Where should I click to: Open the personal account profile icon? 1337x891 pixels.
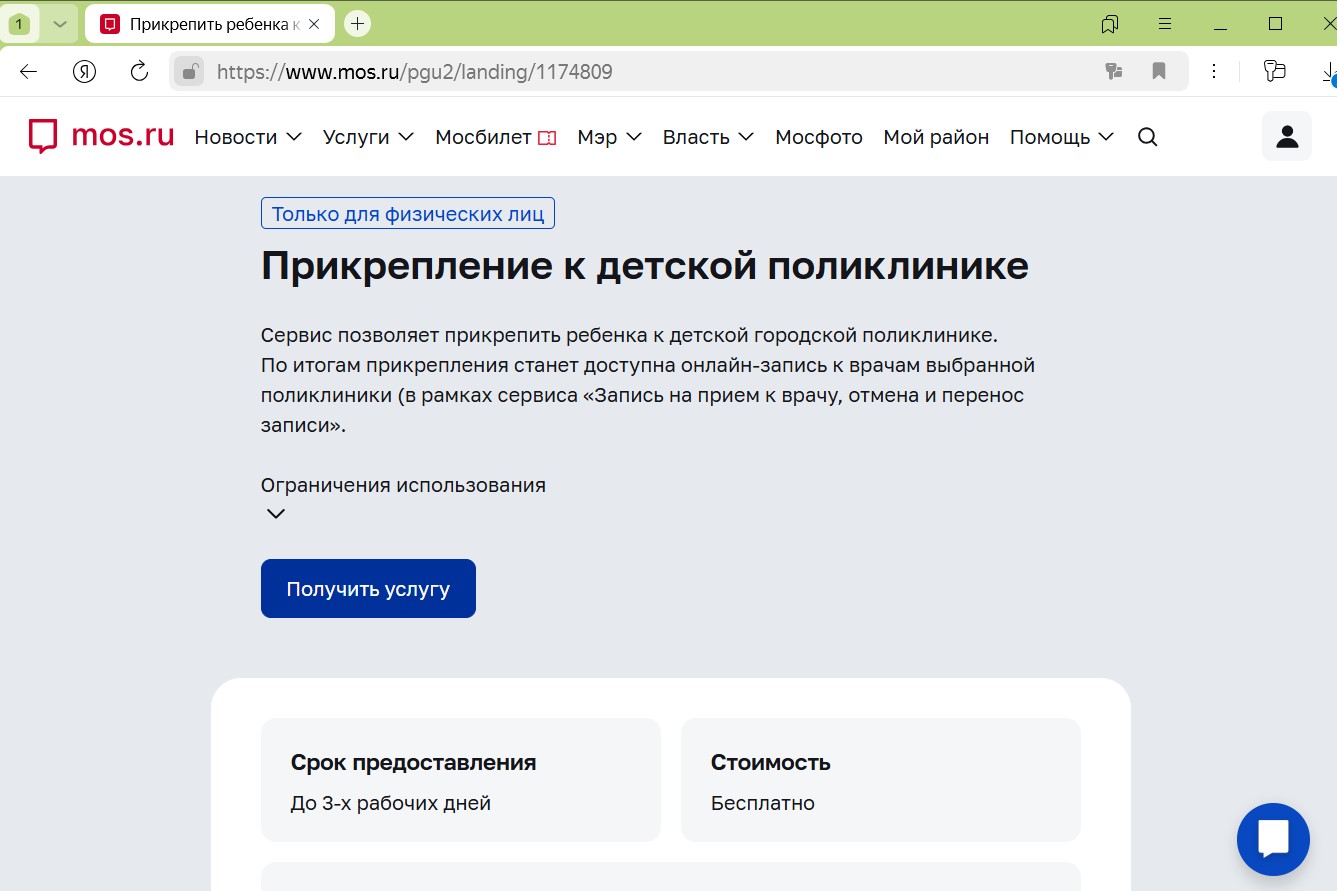coord(1286,135)
